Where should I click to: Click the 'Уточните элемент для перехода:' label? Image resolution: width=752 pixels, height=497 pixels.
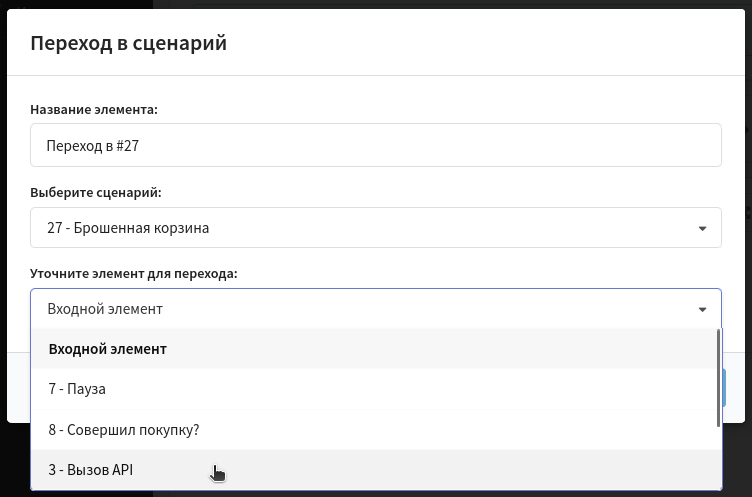134,273
